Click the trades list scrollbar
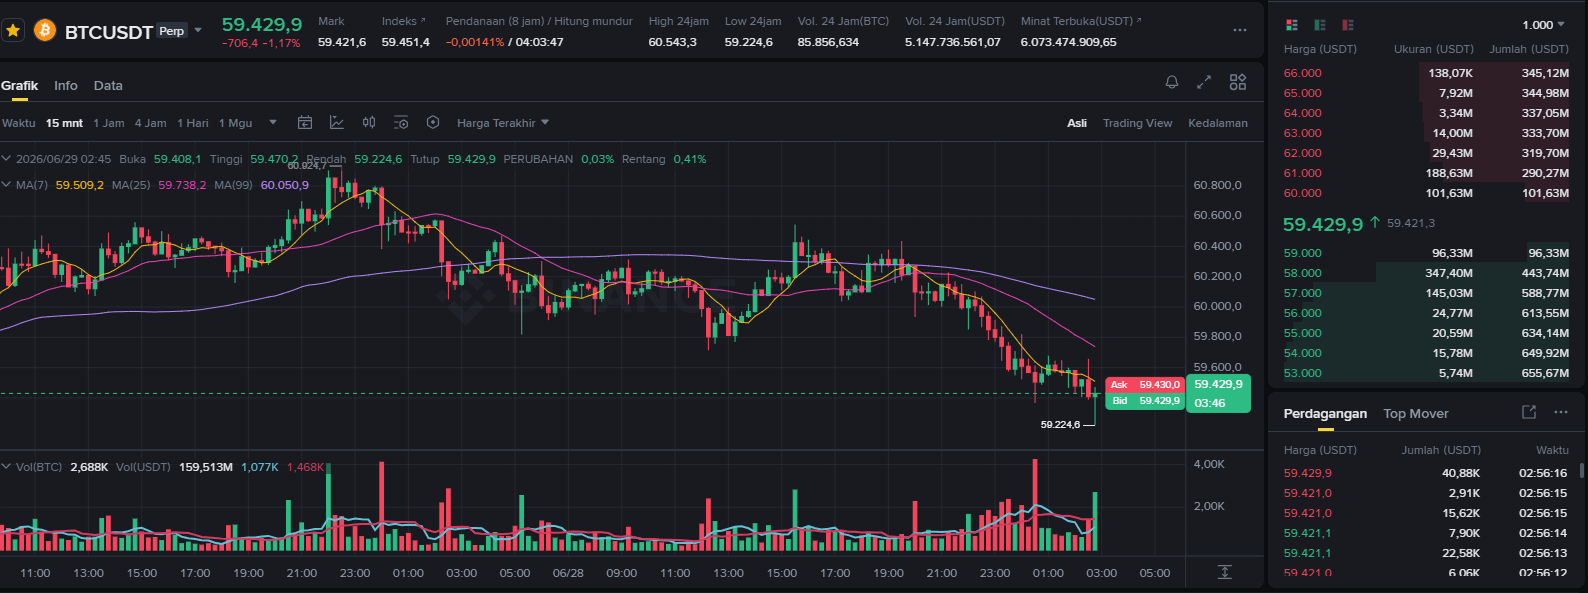Screen dimensions: 1588x593 (x=1581, y=470)
